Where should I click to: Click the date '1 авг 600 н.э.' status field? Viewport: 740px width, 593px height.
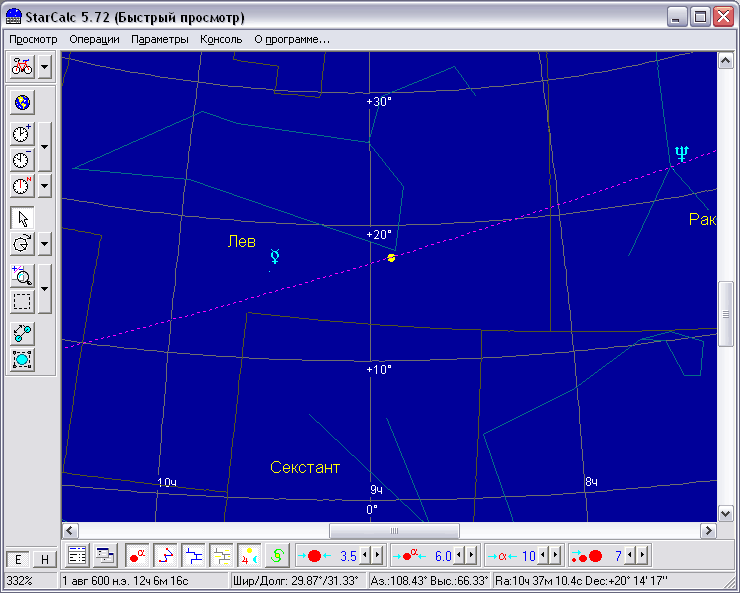point(144,581)
